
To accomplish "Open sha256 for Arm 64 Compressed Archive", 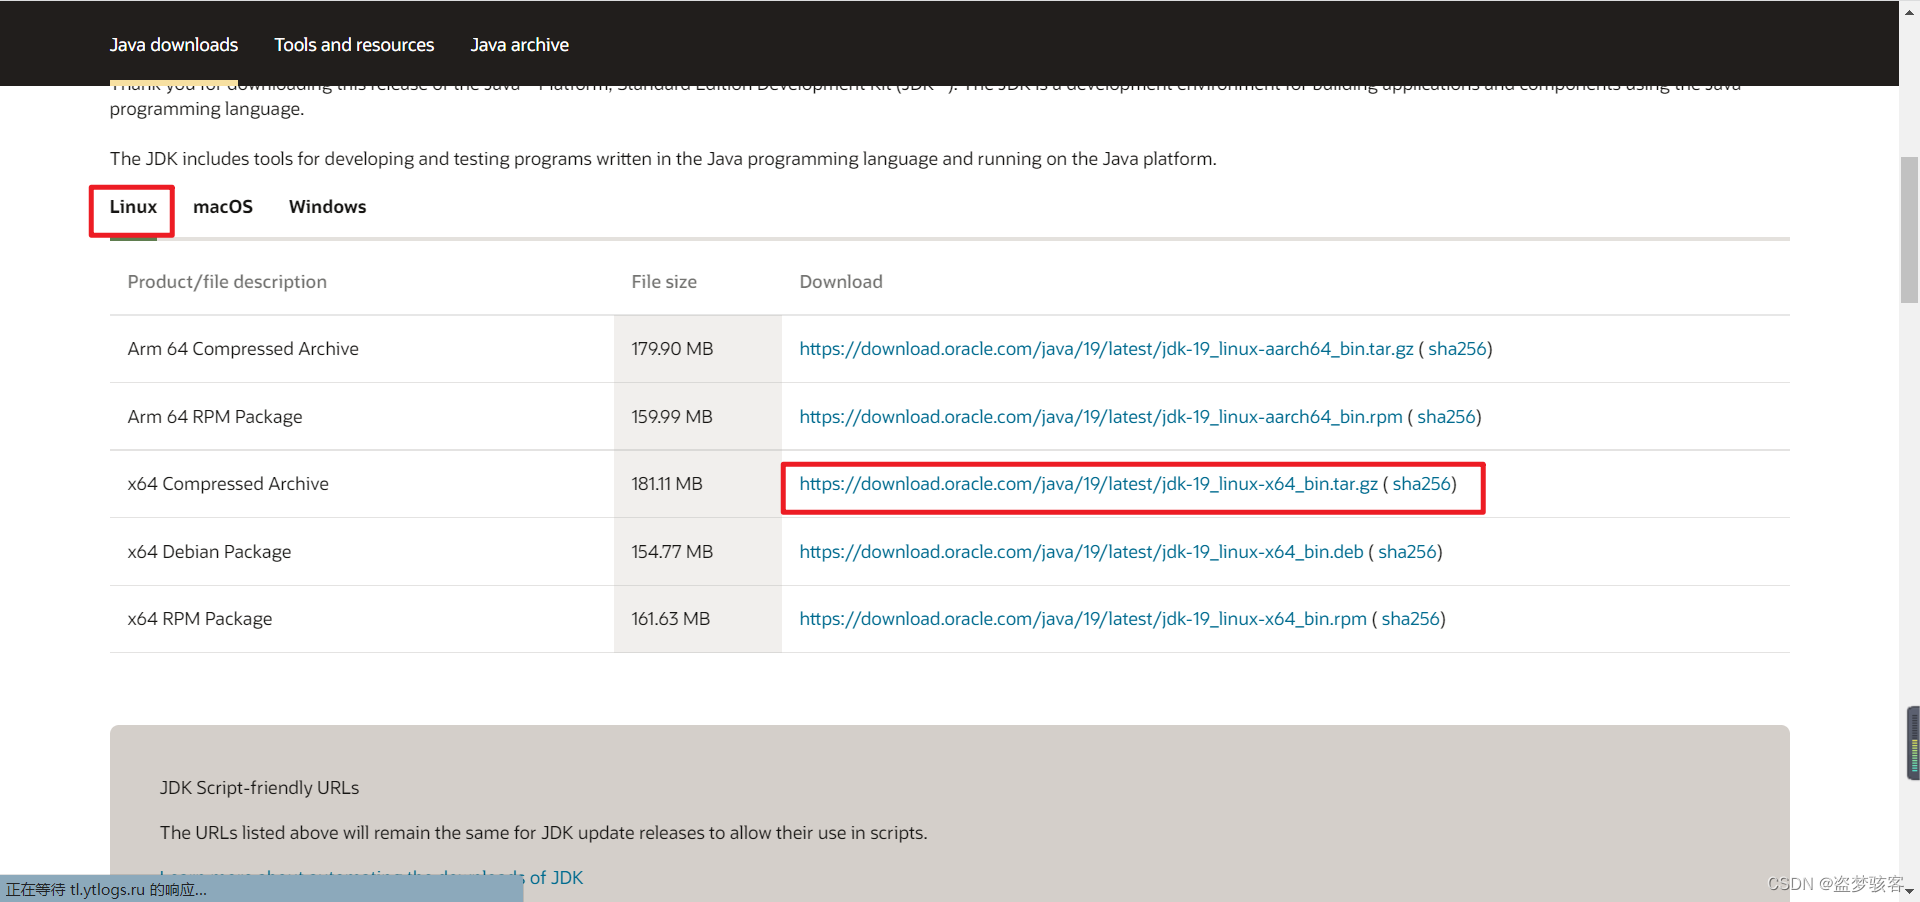I will pyautogui.click(x=1457, y=349).
